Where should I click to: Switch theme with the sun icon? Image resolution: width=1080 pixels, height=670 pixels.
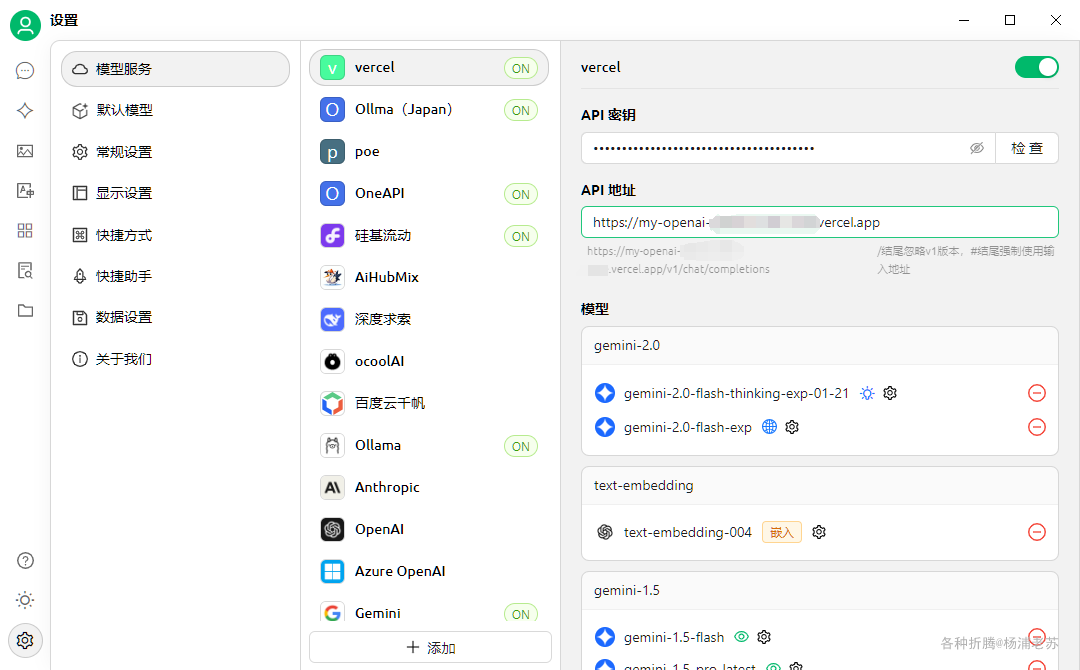coord(25,600)
